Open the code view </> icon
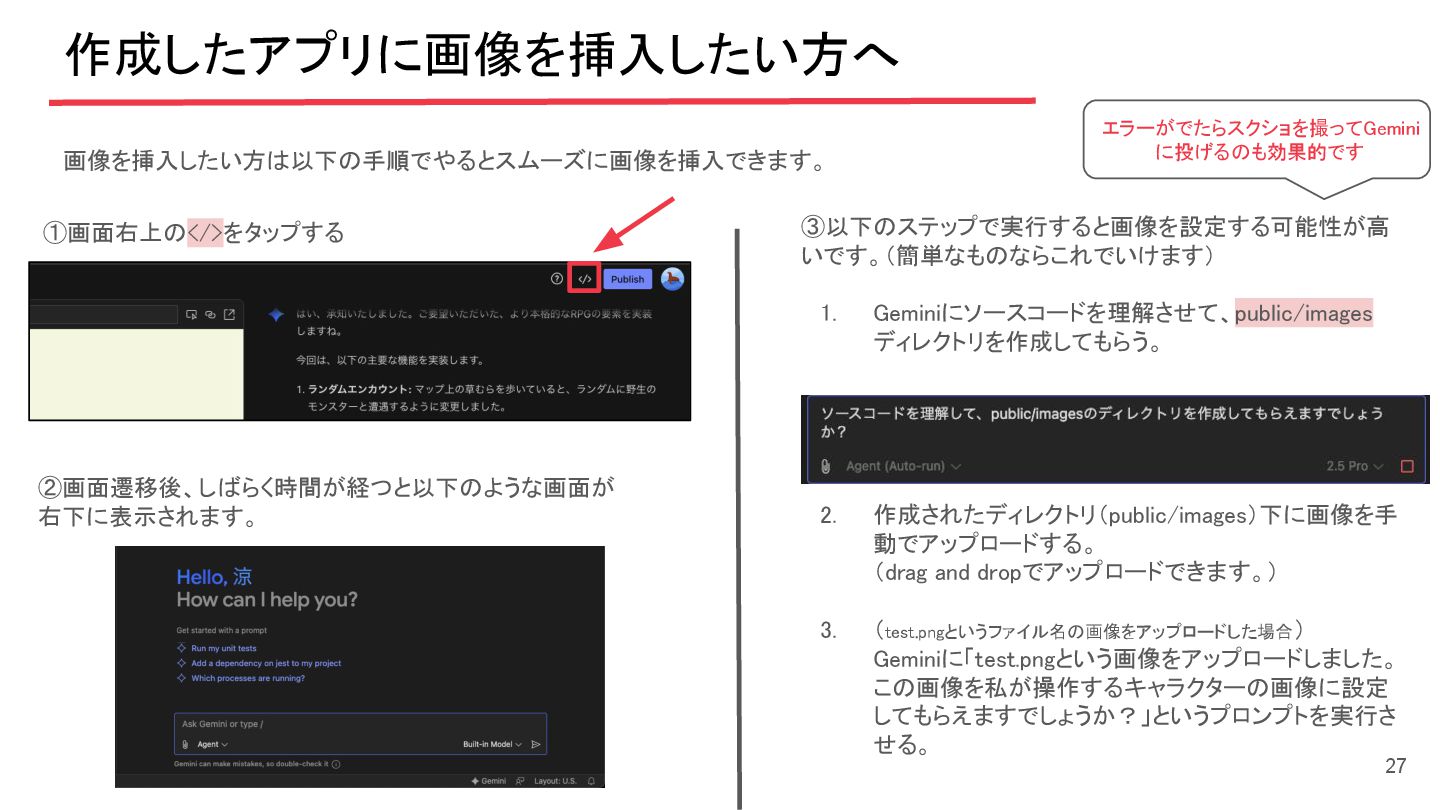1440x810 pixels. 585,279
